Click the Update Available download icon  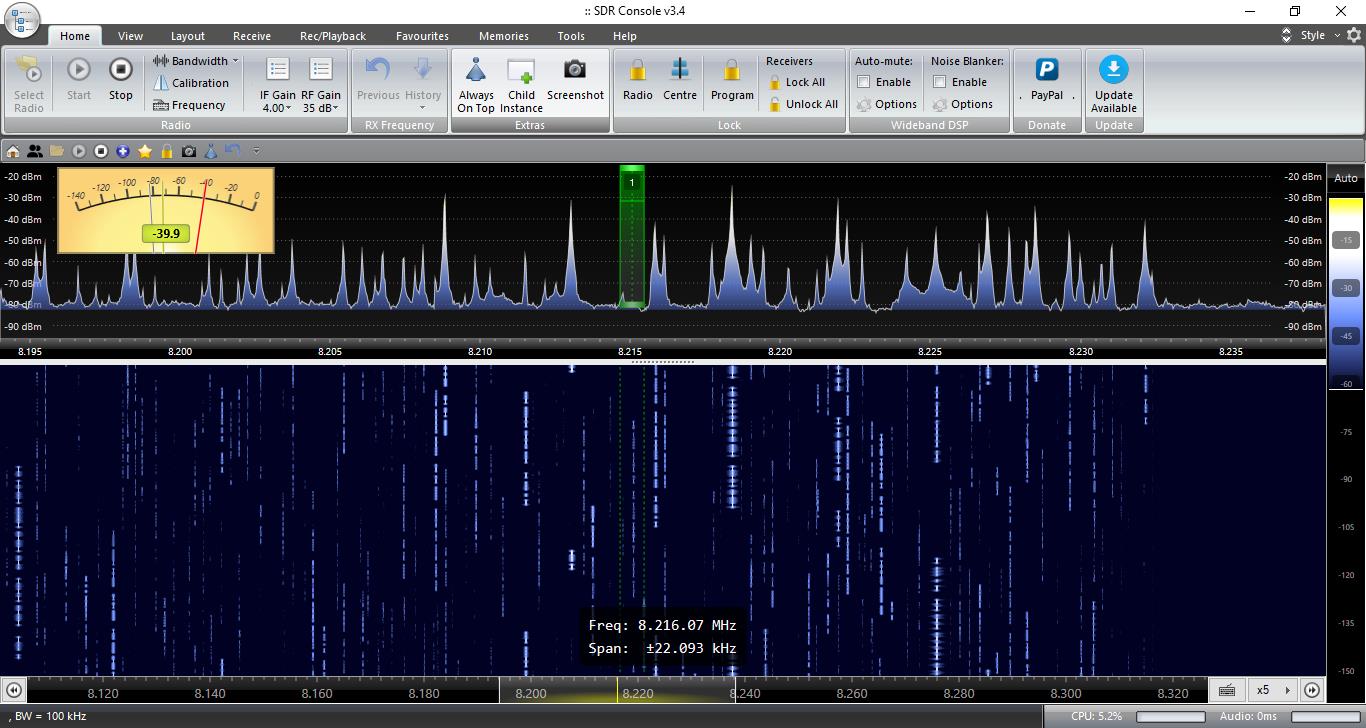1113,69
